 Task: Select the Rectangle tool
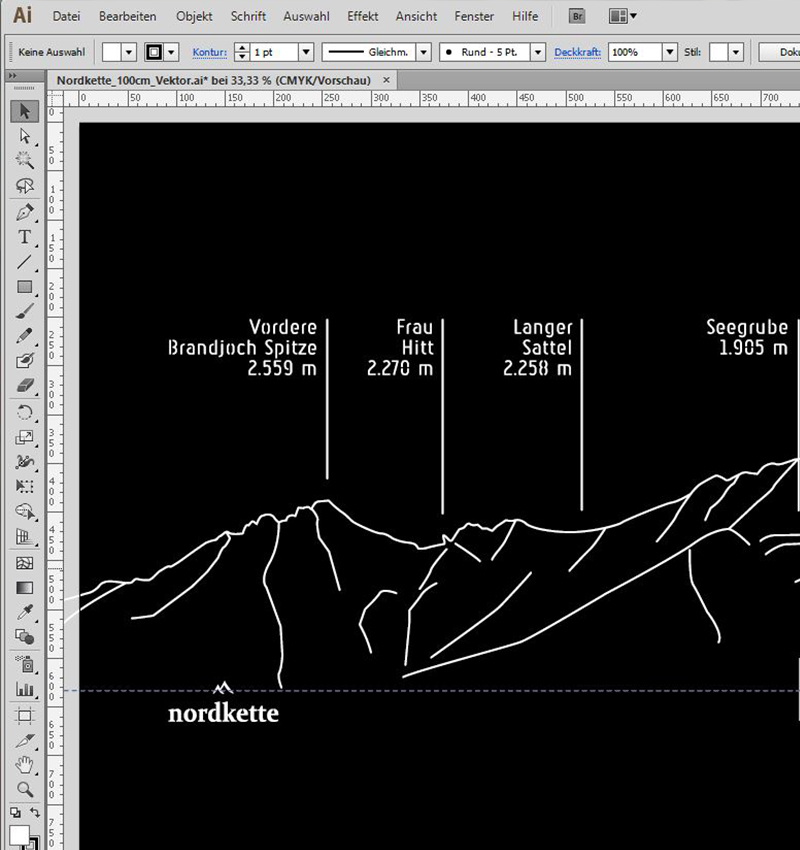[x=24, y=287]
